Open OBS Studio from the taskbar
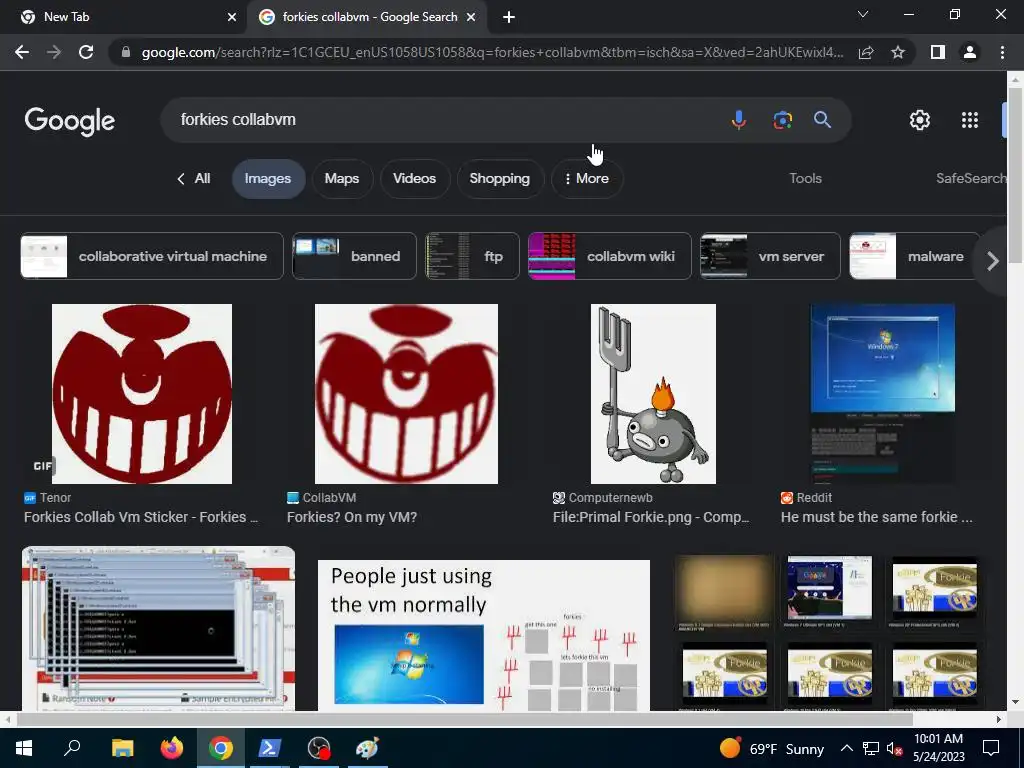 (x=319, y=748)
